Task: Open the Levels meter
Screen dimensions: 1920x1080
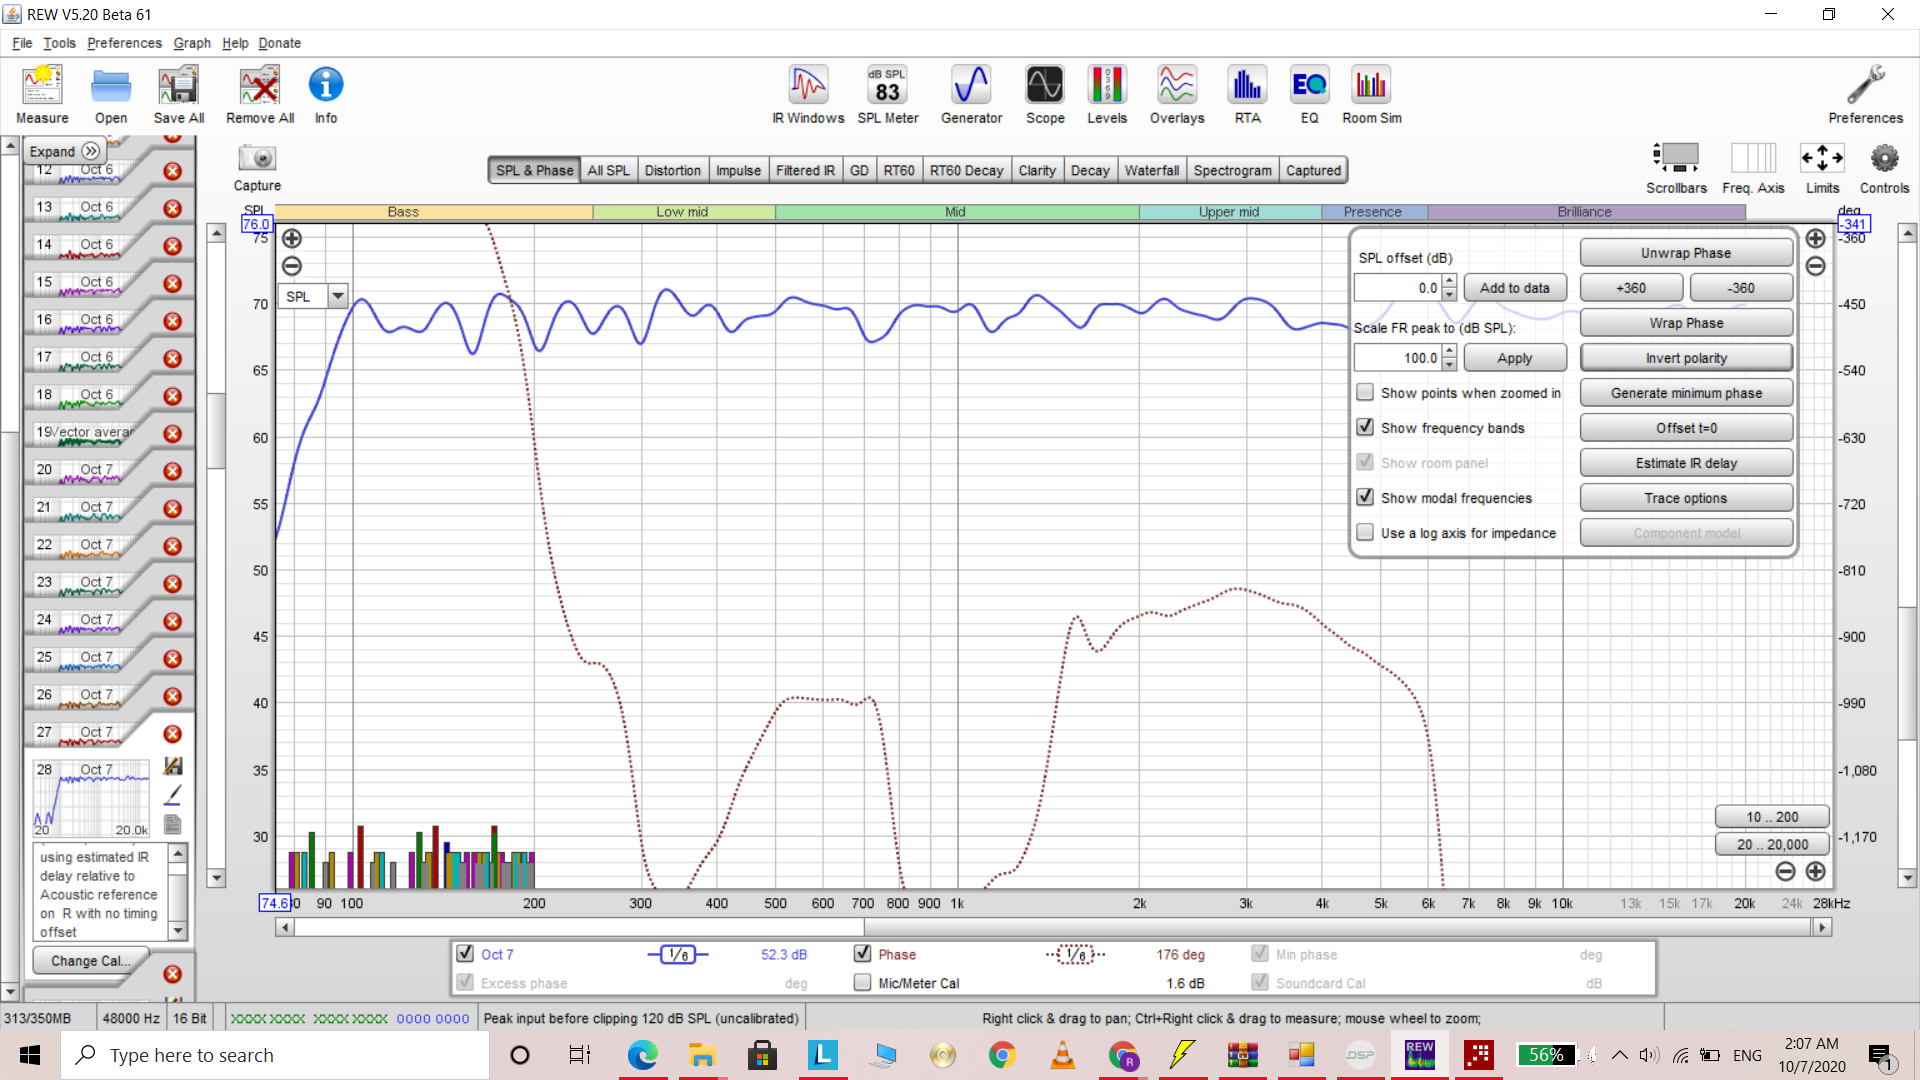Action: coord(1107,95)
